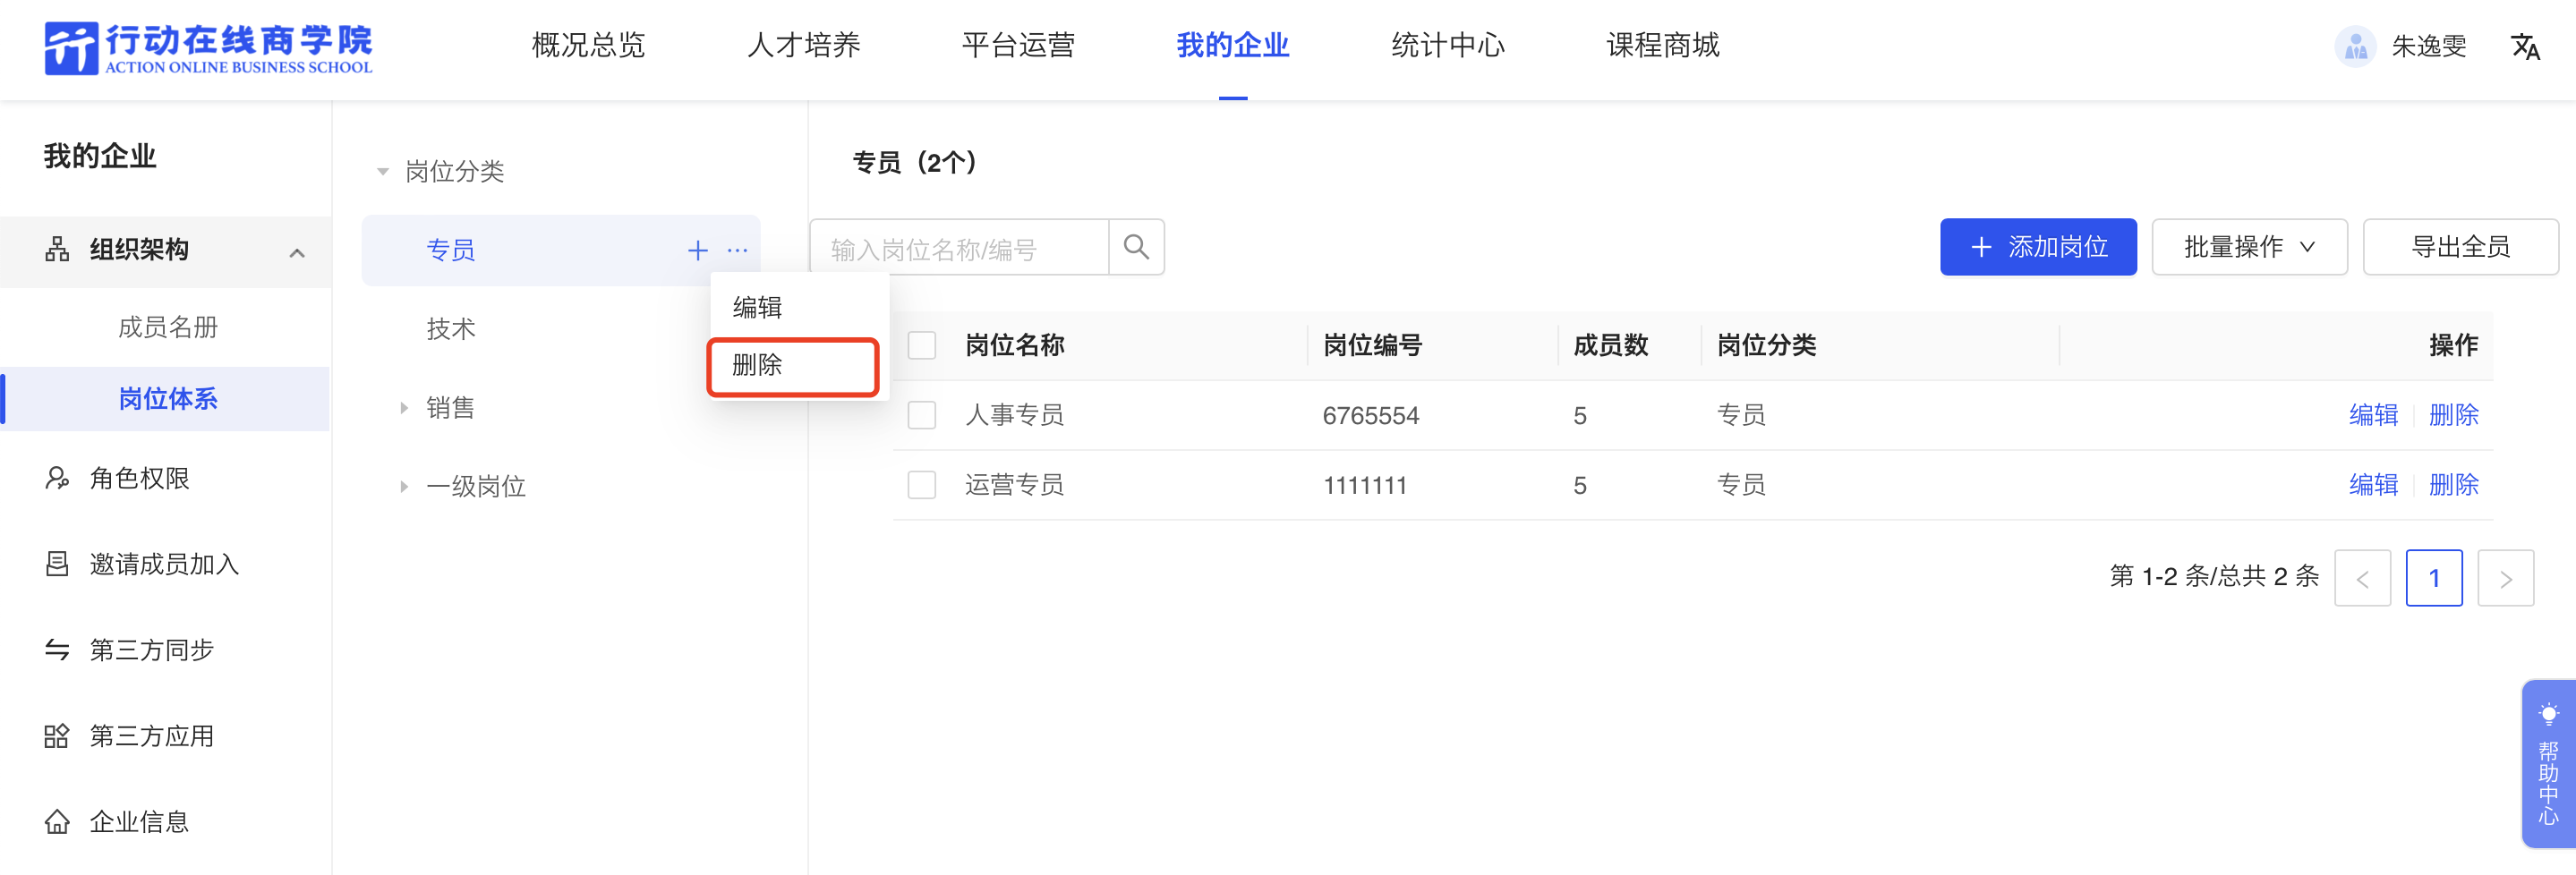
Task: Click the 组织架构 hierarchy icon
Action: [57, 249]
